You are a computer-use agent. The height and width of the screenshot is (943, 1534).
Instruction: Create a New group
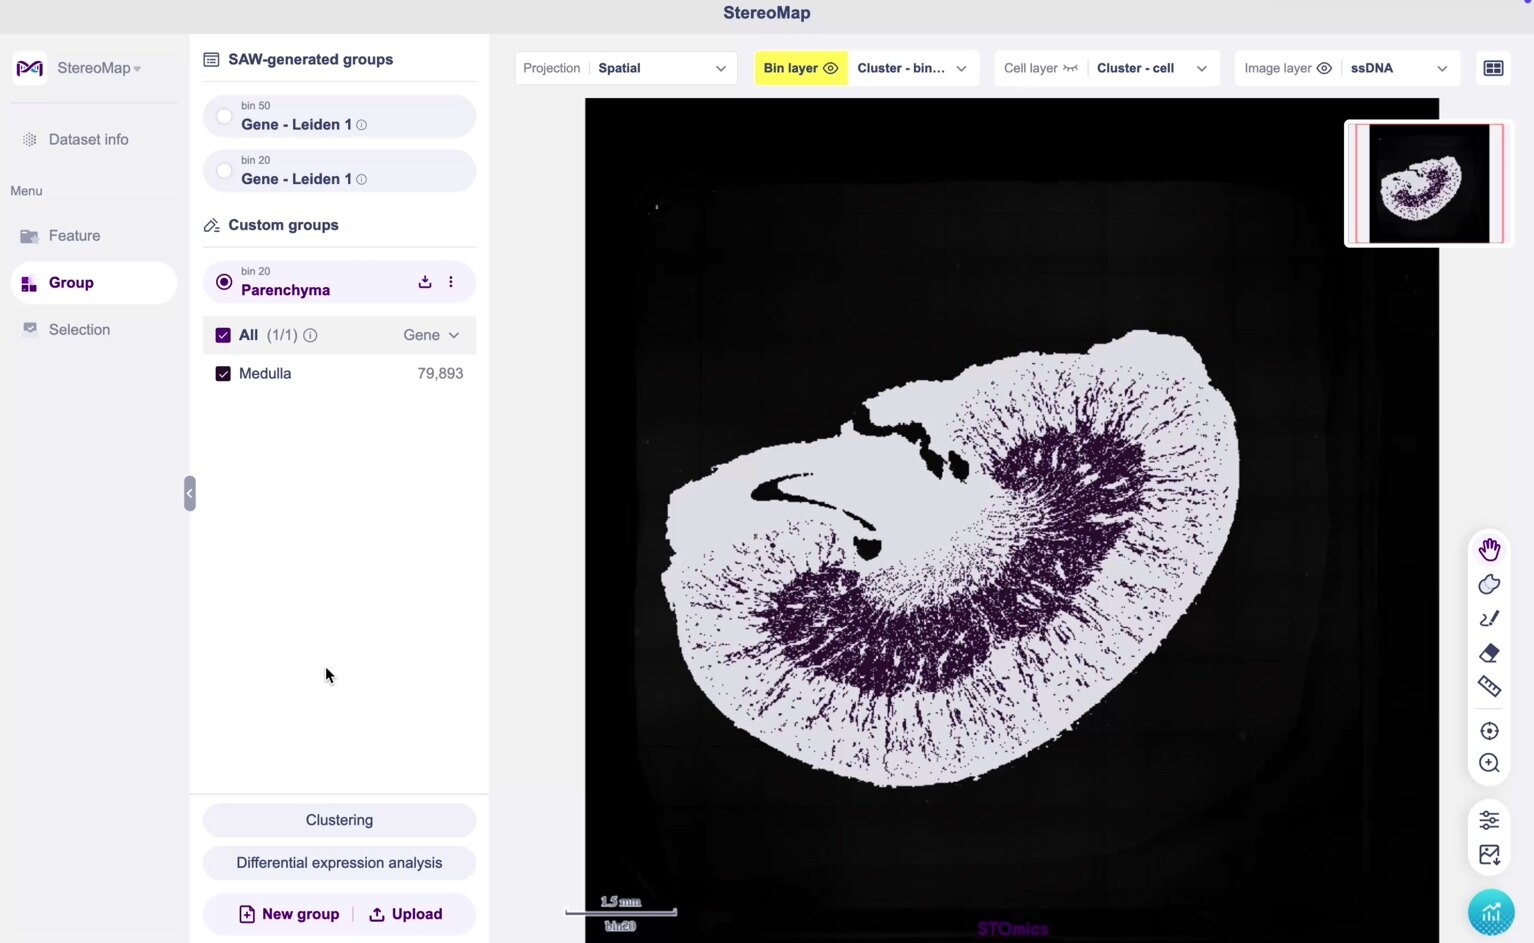[289, 914]
